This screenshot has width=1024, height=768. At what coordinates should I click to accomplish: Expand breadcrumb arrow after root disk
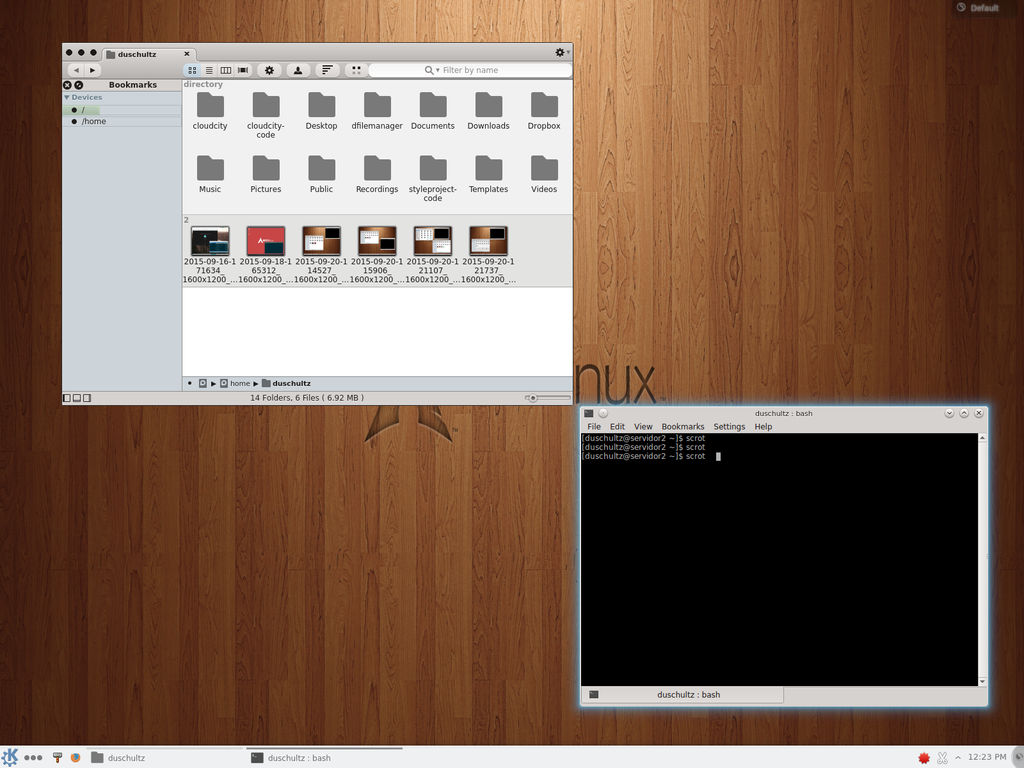213,383
